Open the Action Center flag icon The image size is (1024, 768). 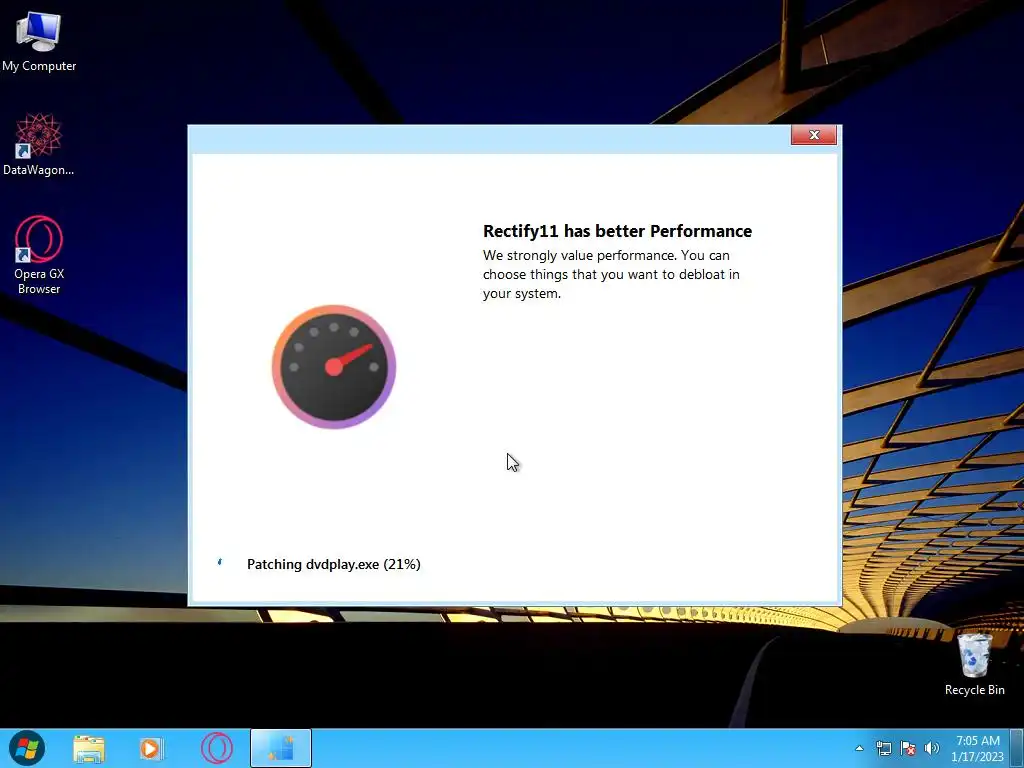(x=908, y=748)
